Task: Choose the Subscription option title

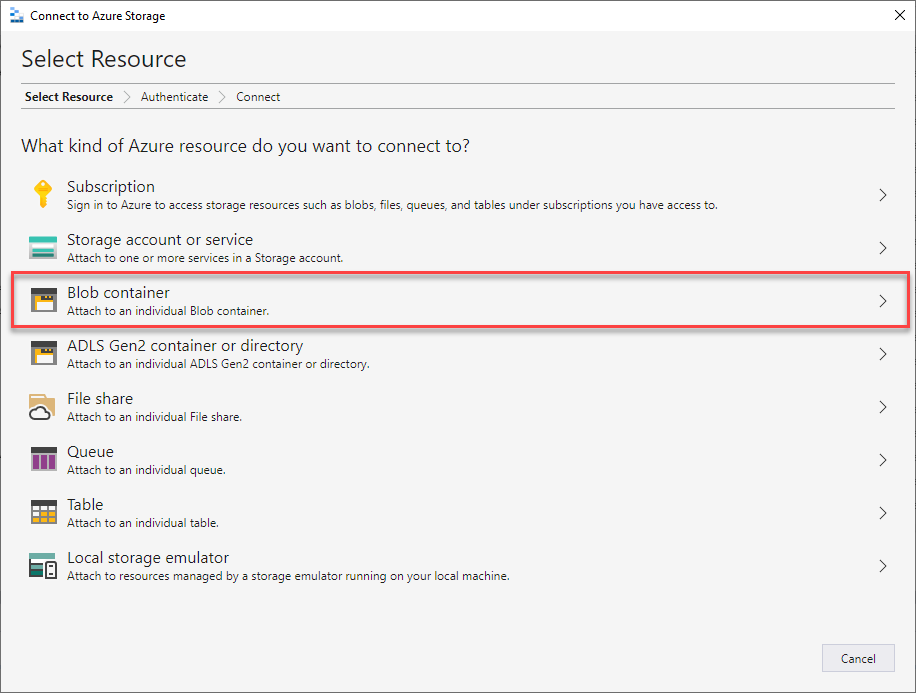Action: coord(111,186)
